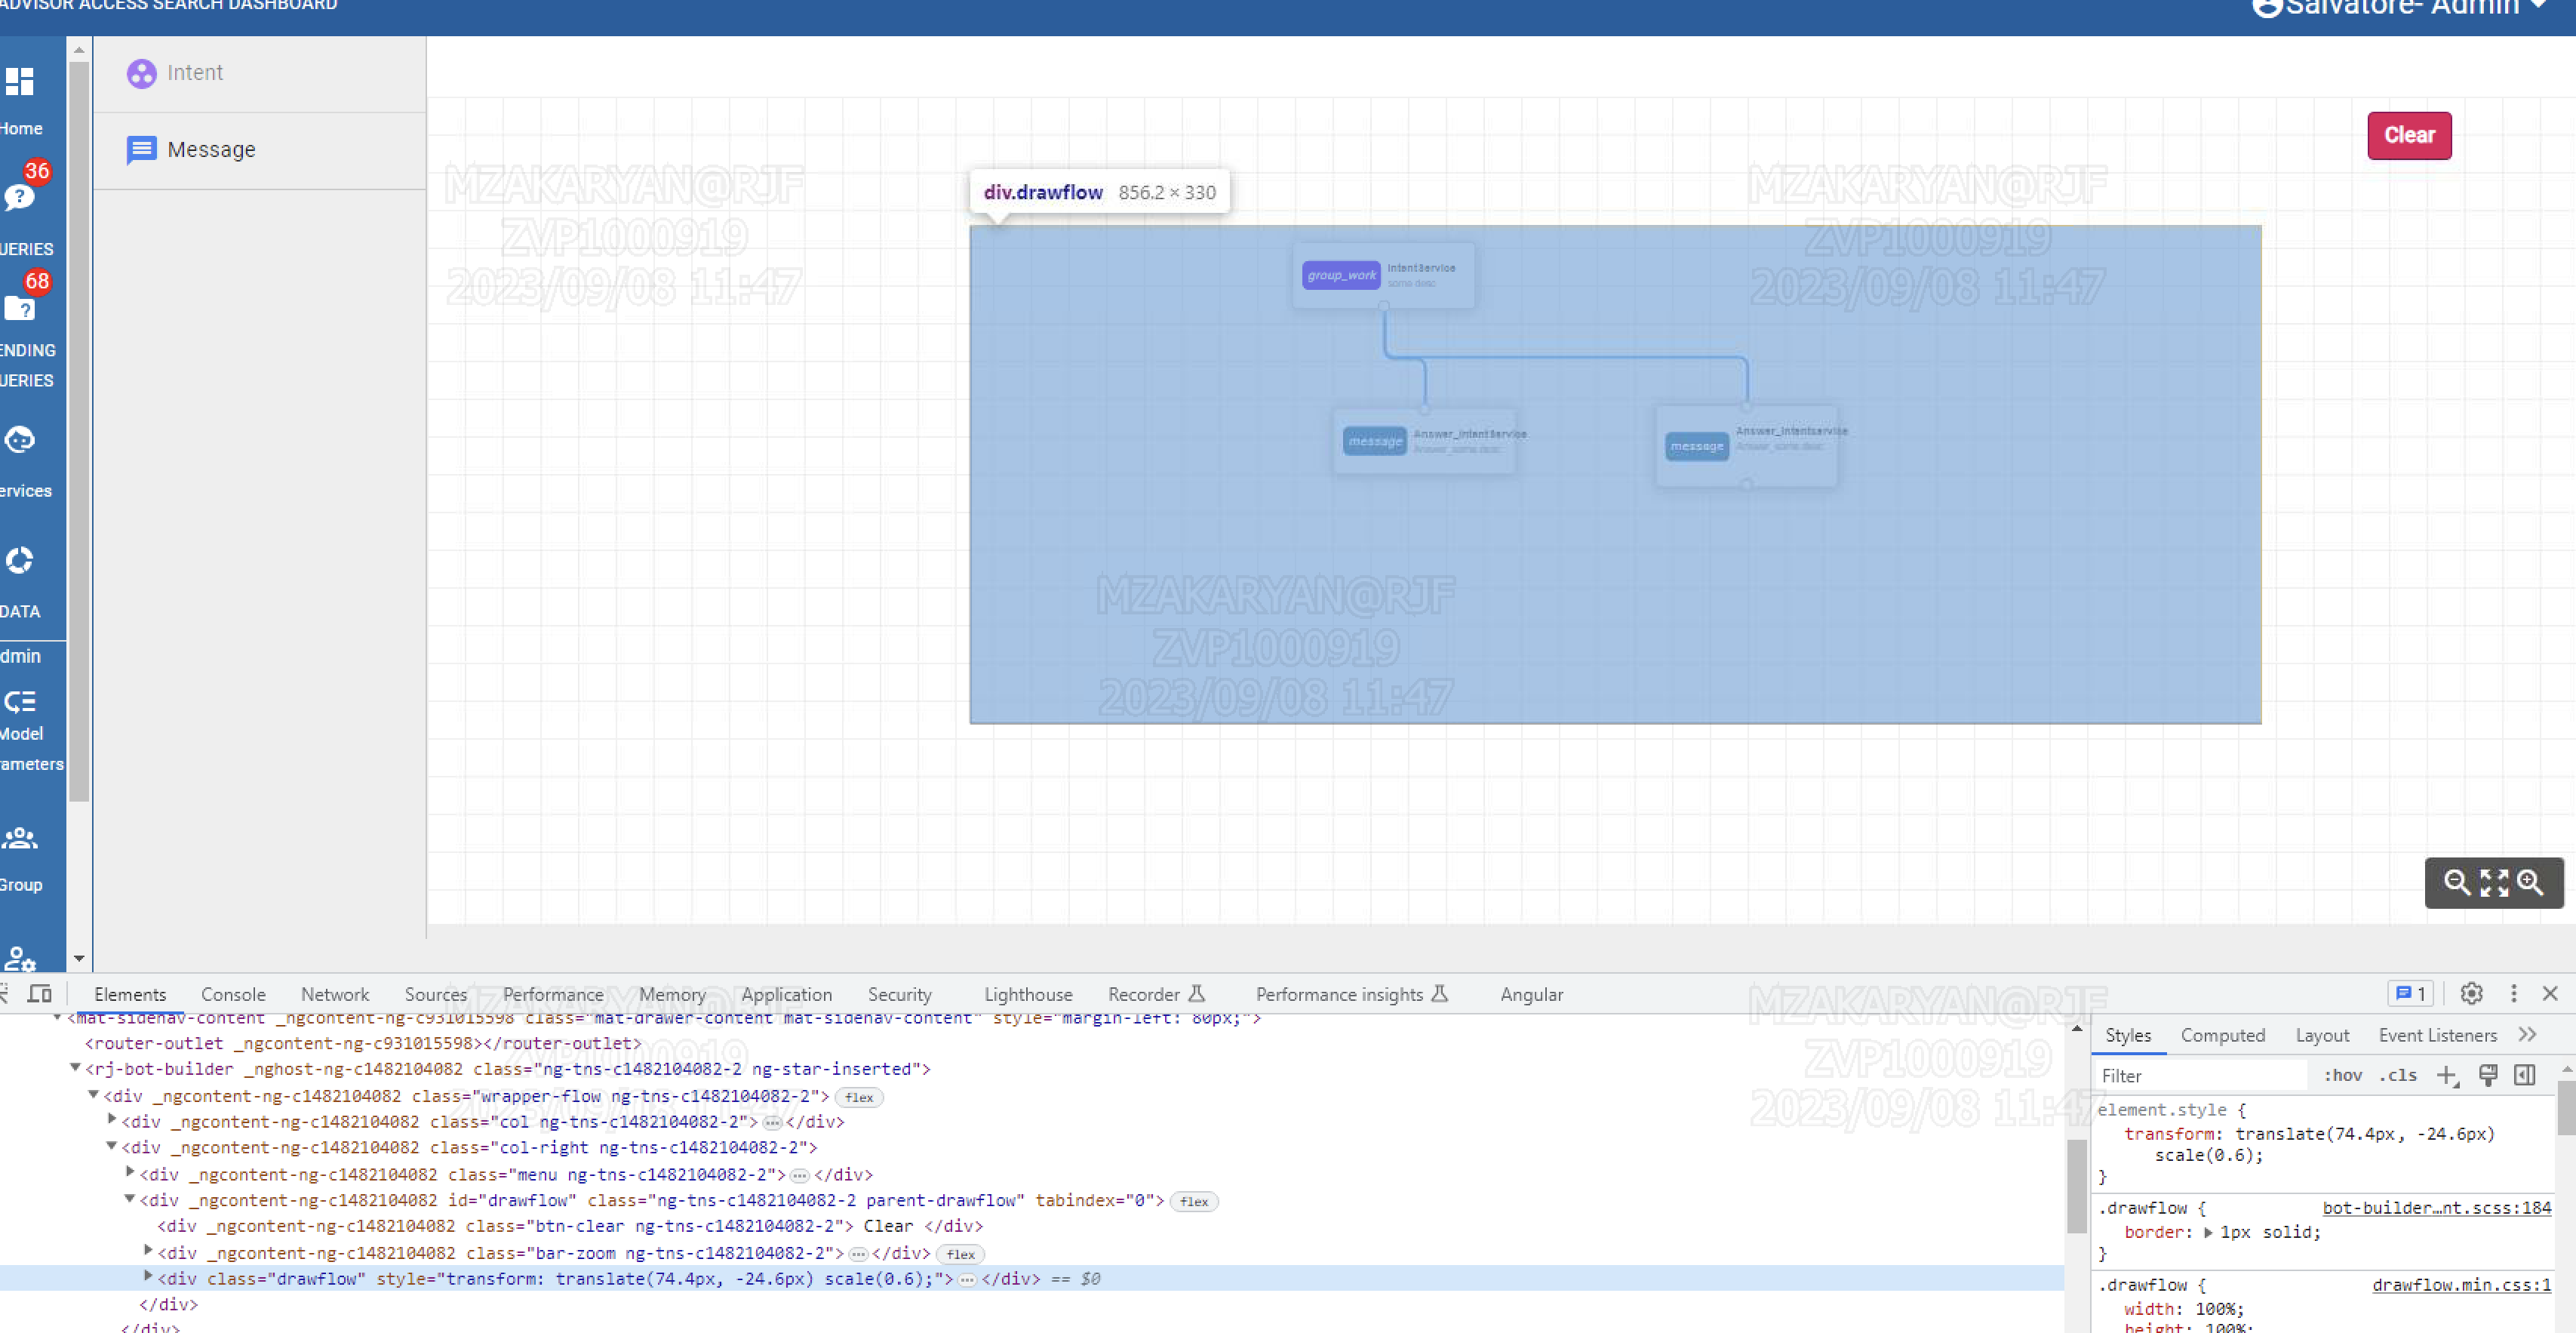
Task: Toggle the :hov element state panel
Action: pos(2342,1075)
